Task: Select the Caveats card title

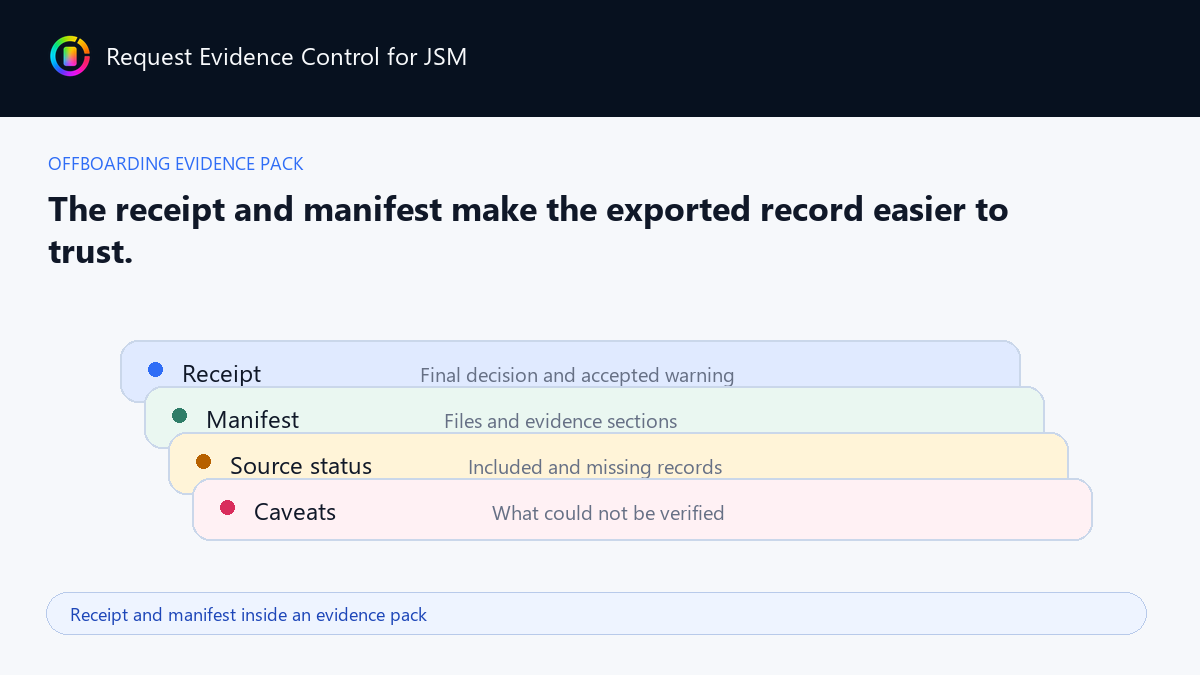Action: pos(295,512)
